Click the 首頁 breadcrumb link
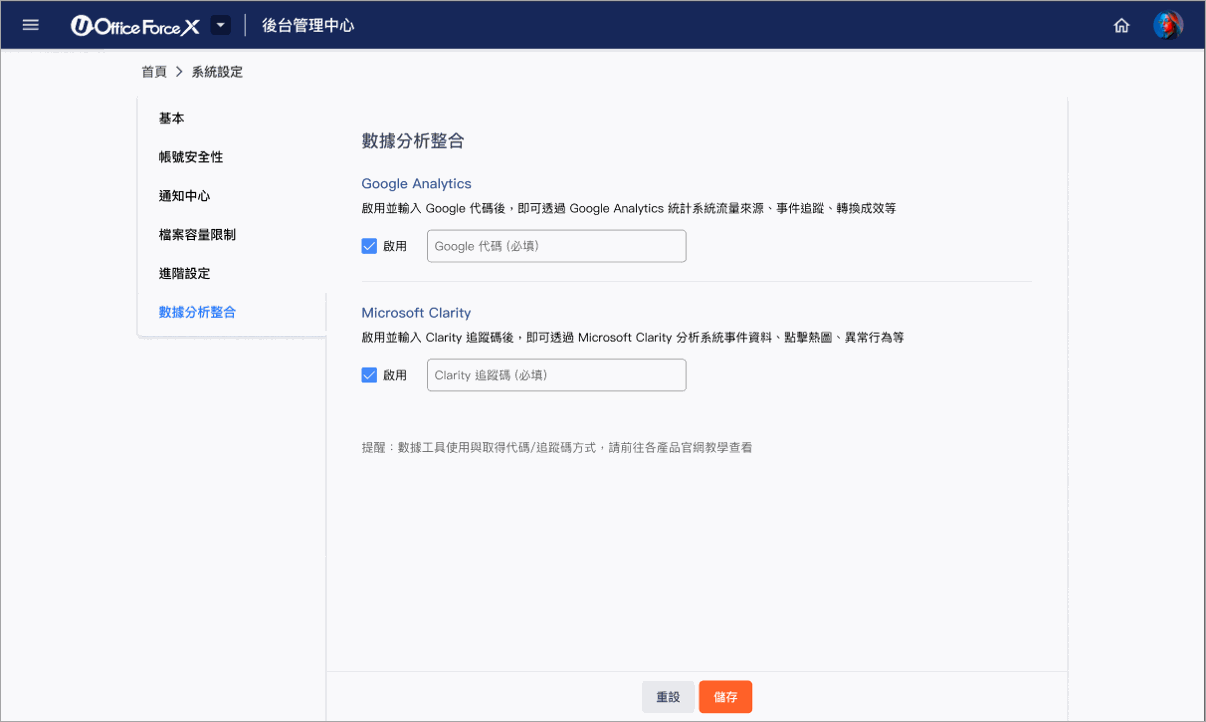This screenshot has width=1206, height=722. coord(154,72)
